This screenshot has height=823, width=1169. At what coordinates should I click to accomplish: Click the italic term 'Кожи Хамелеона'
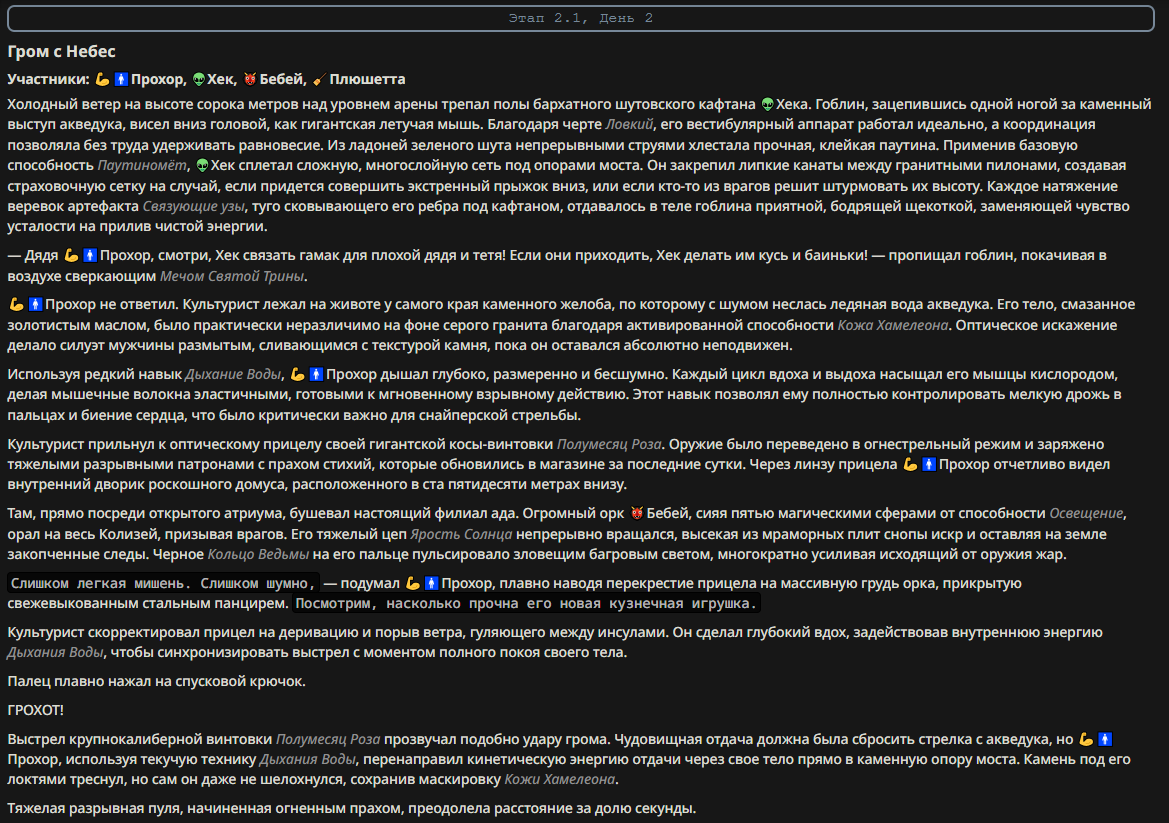coord(560,780)
